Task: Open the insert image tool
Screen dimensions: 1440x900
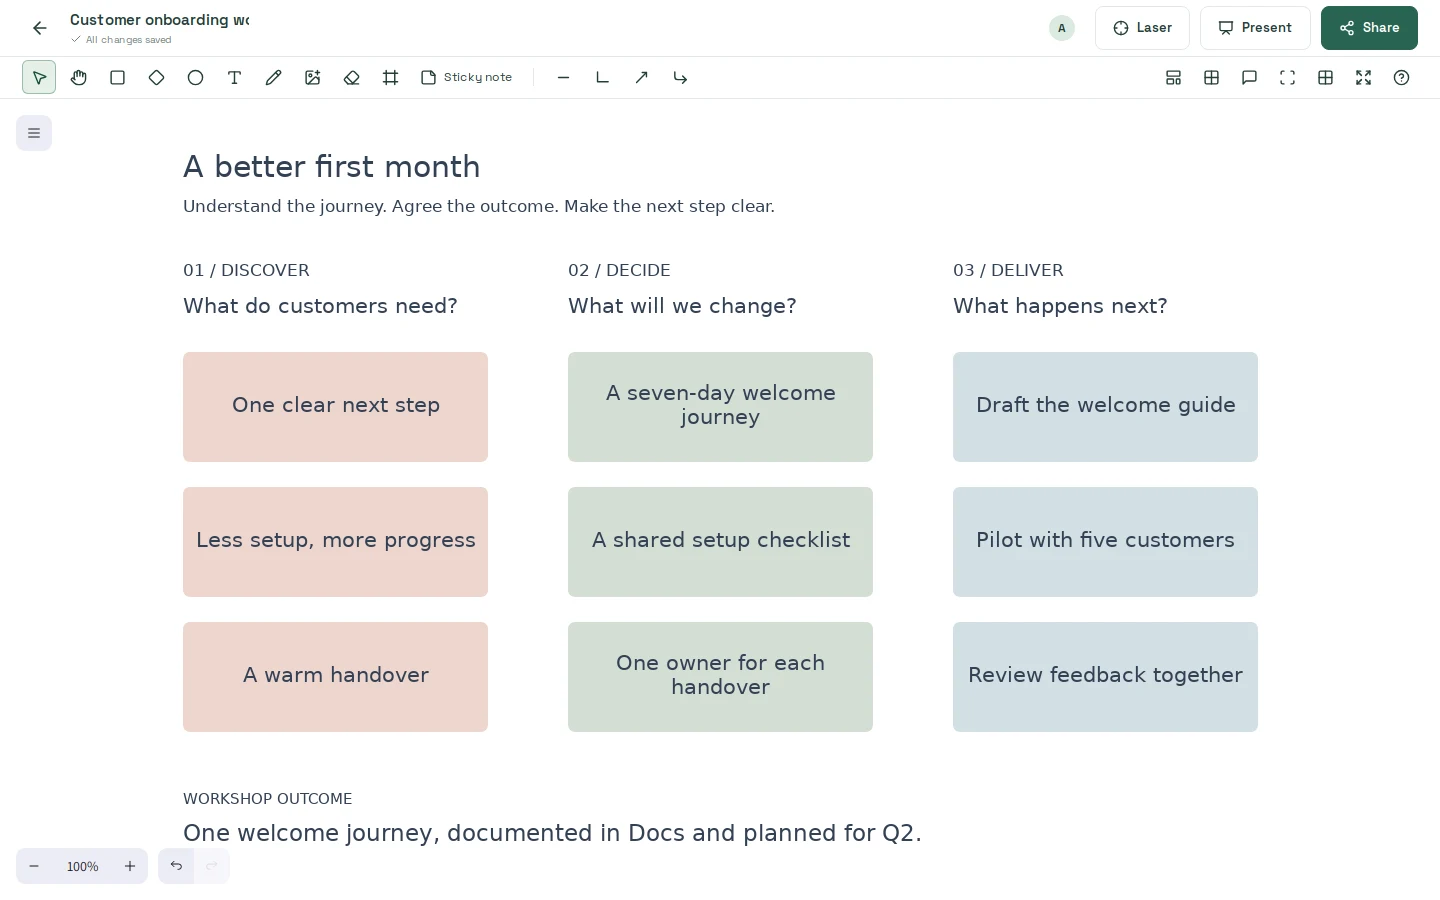Action: (x=312, y=77)
